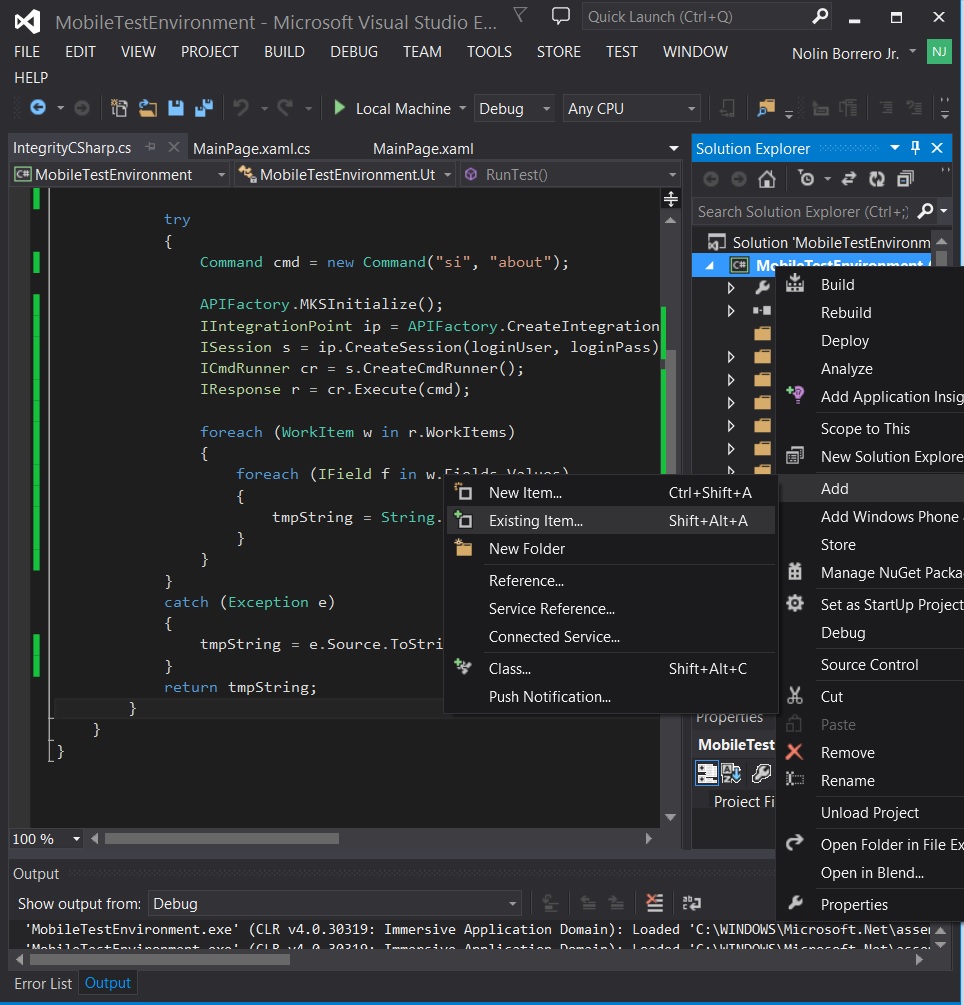This screenshot has height=1005, width=964.
Task: Click the editor split handle icon
Action: tap(671, 199)
